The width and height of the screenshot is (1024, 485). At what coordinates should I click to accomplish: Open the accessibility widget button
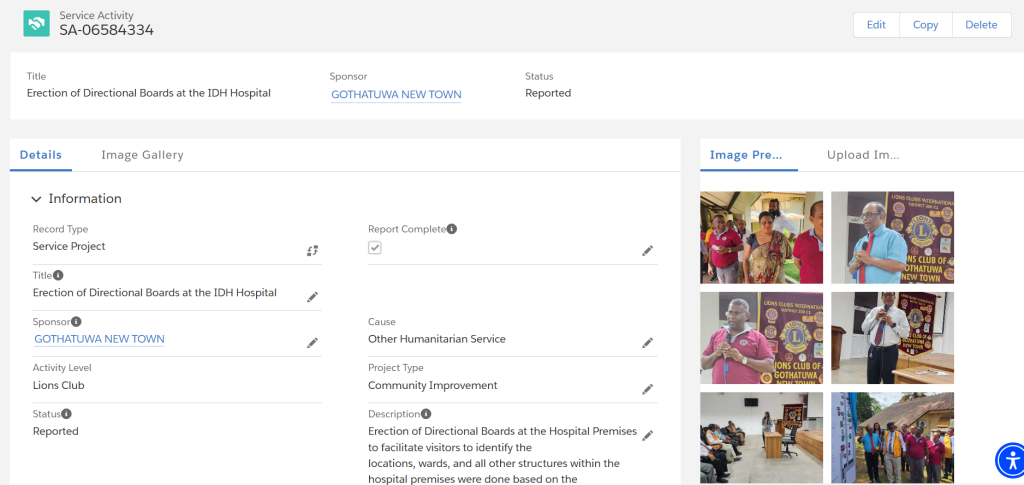pyautogui.click(x=1011, y=460)
